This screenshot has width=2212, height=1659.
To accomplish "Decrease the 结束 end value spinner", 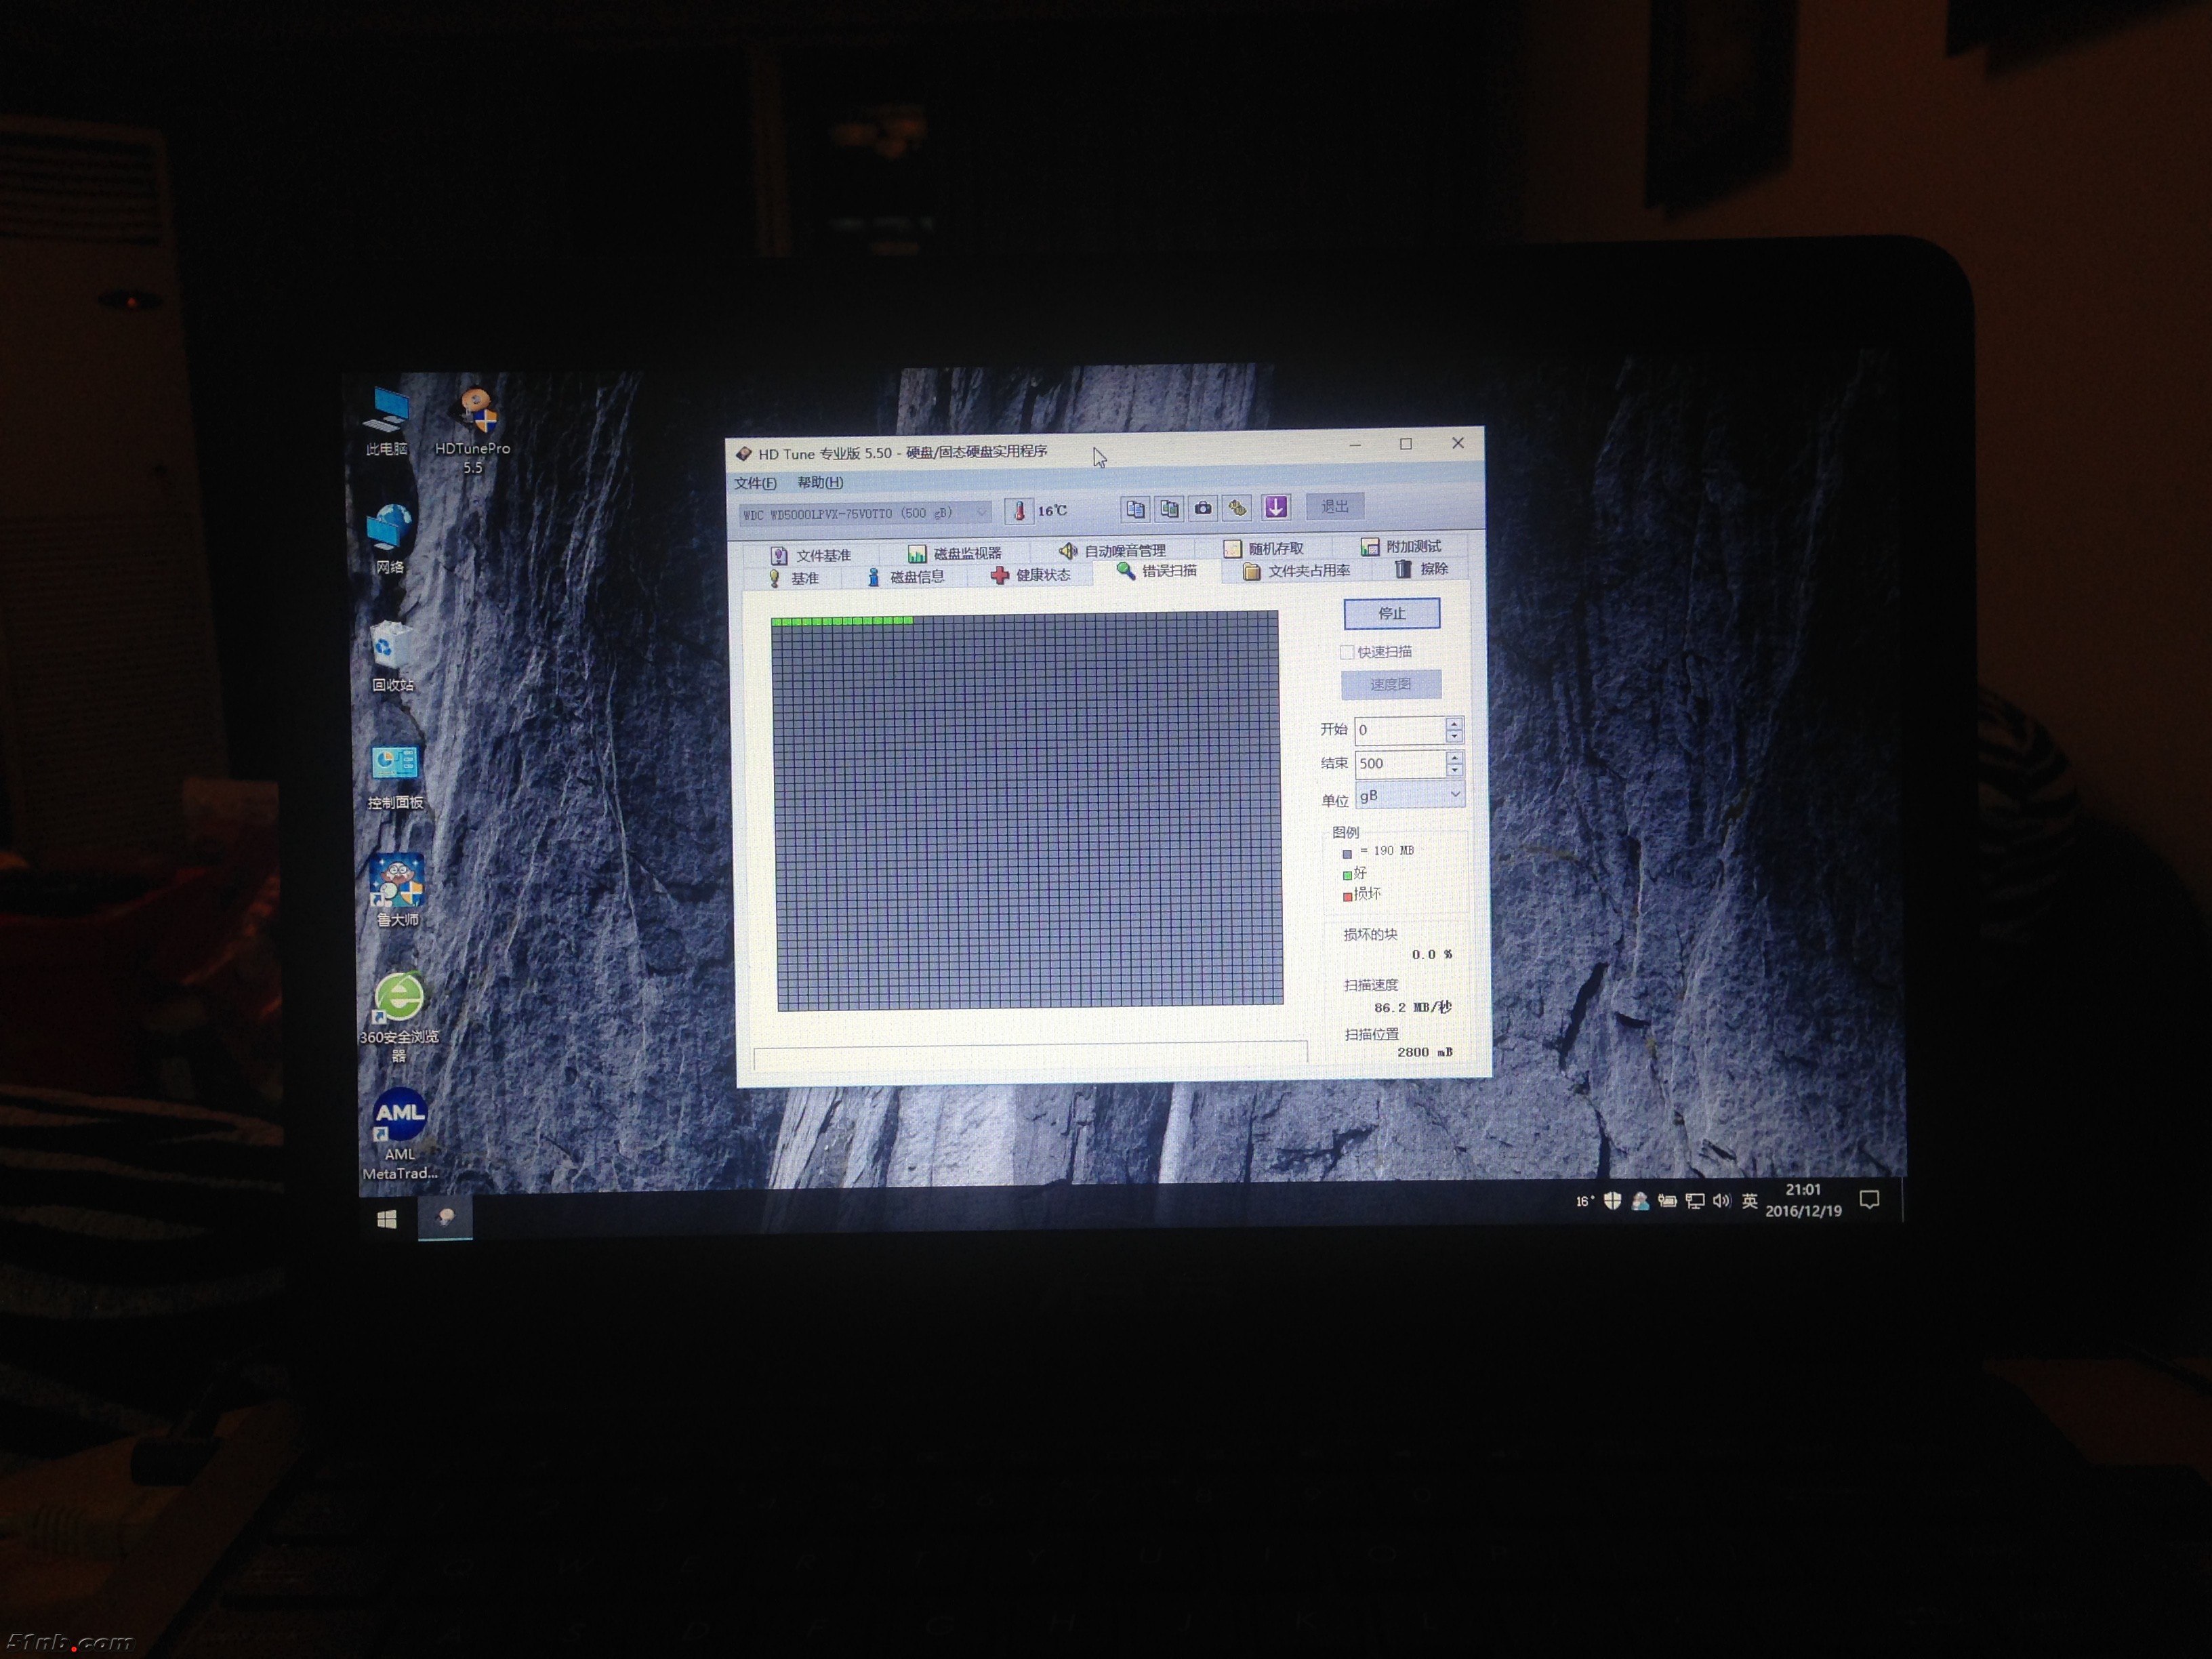I will [x=1454, y=770].
